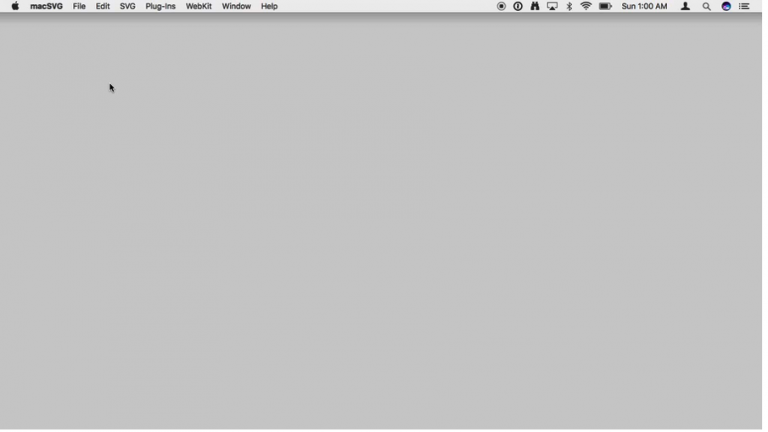Expand the SVG menu
This screenshot has height=432, width=768.
coord(128,6)
